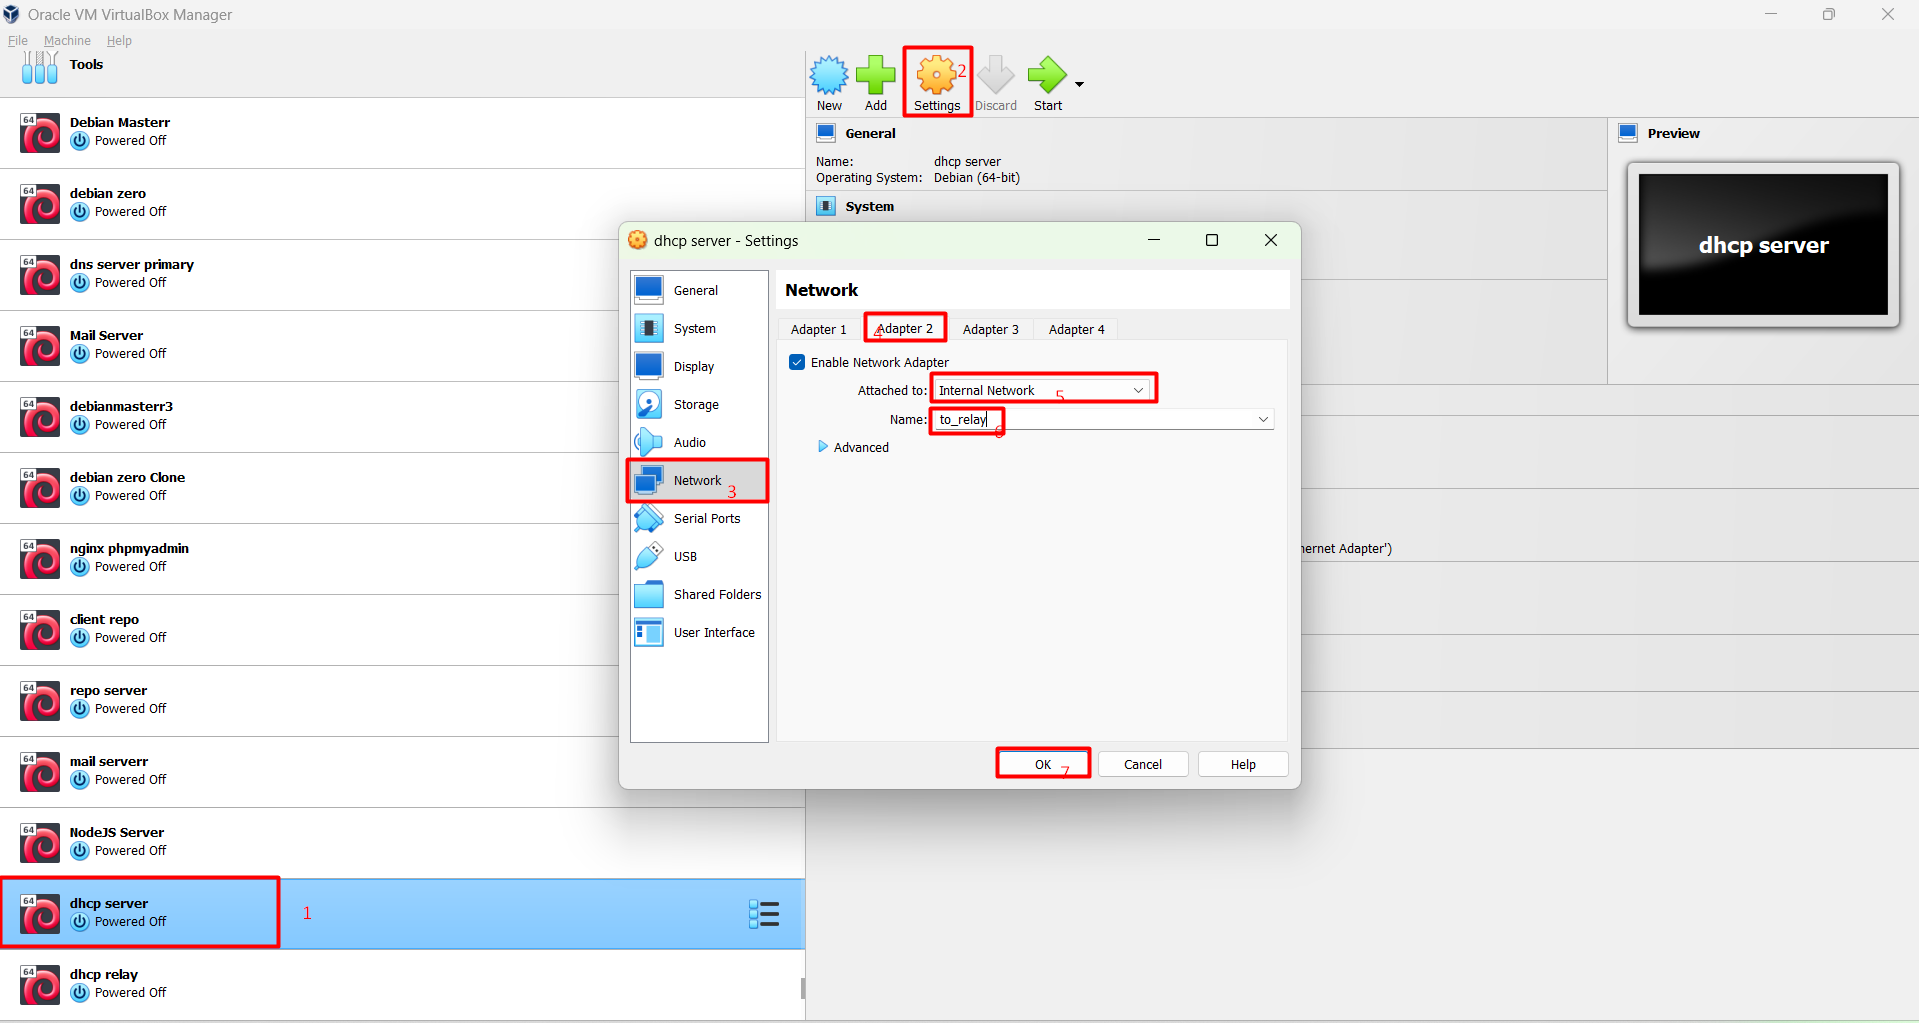The width and height of the screenshot is (1919, 1023).
Task: Open the Attached to dropdown
Action: pyautogui.click(x=1042, y=390)
